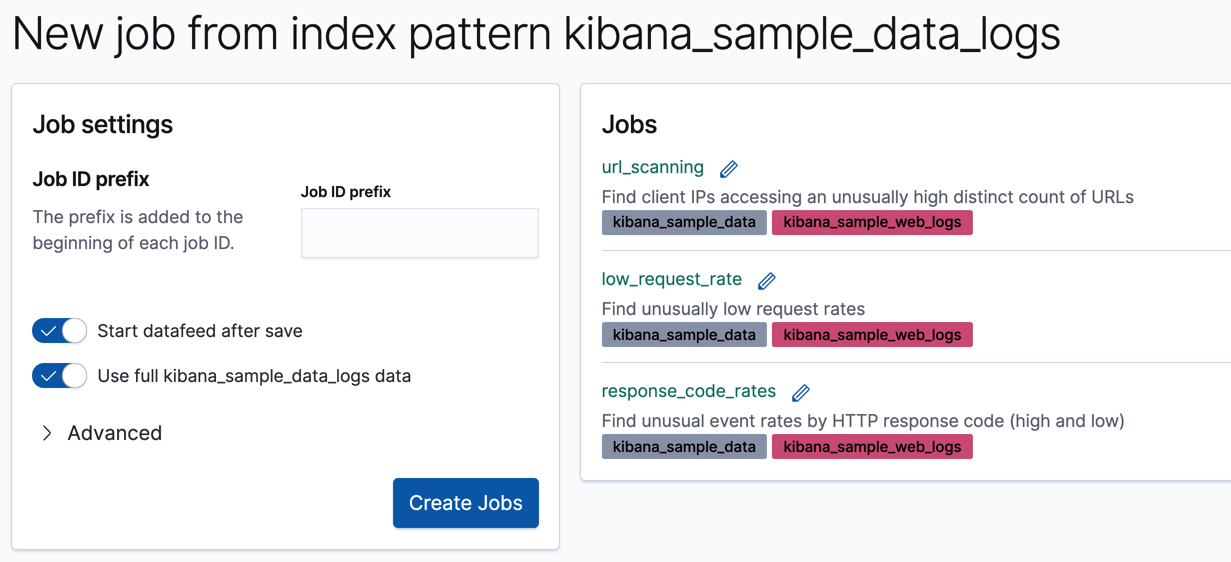Click kibana_sample_web_logs badge under url_scanning
Screen dimensions: 1231x562
[872, 222]
